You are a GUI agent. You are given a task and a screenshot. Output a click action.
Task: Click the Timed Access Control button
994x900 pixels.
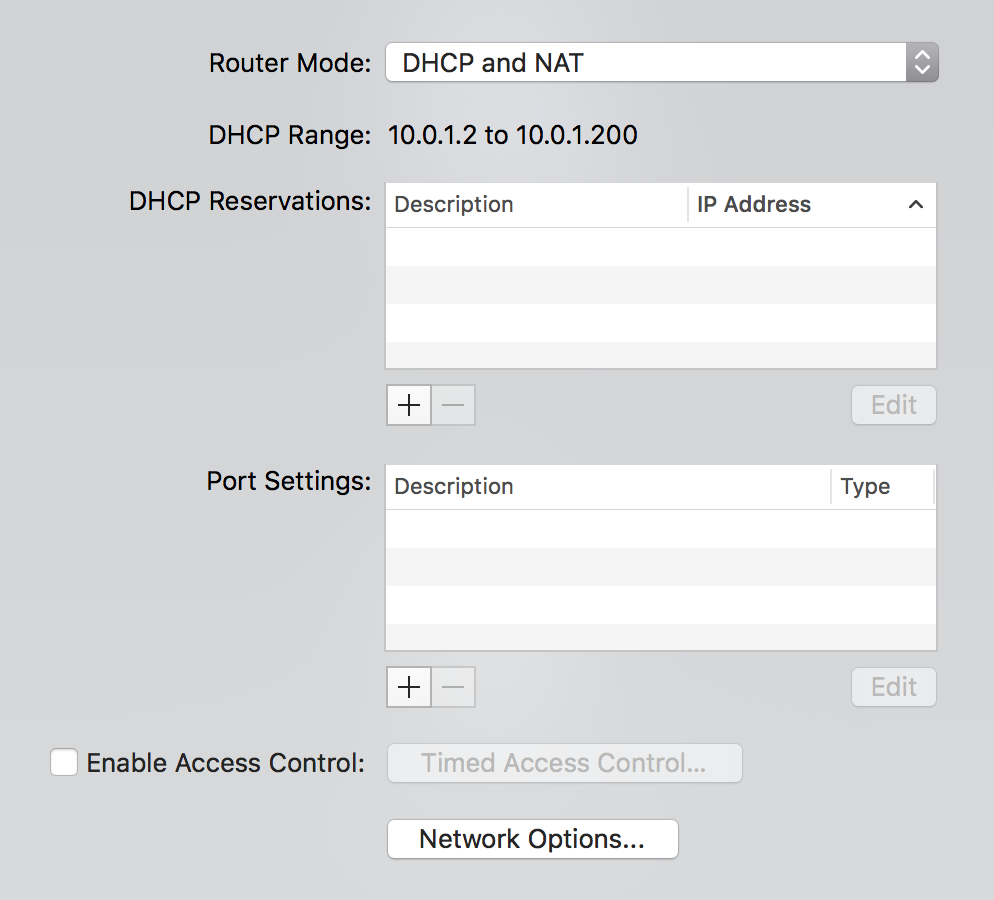564,763
